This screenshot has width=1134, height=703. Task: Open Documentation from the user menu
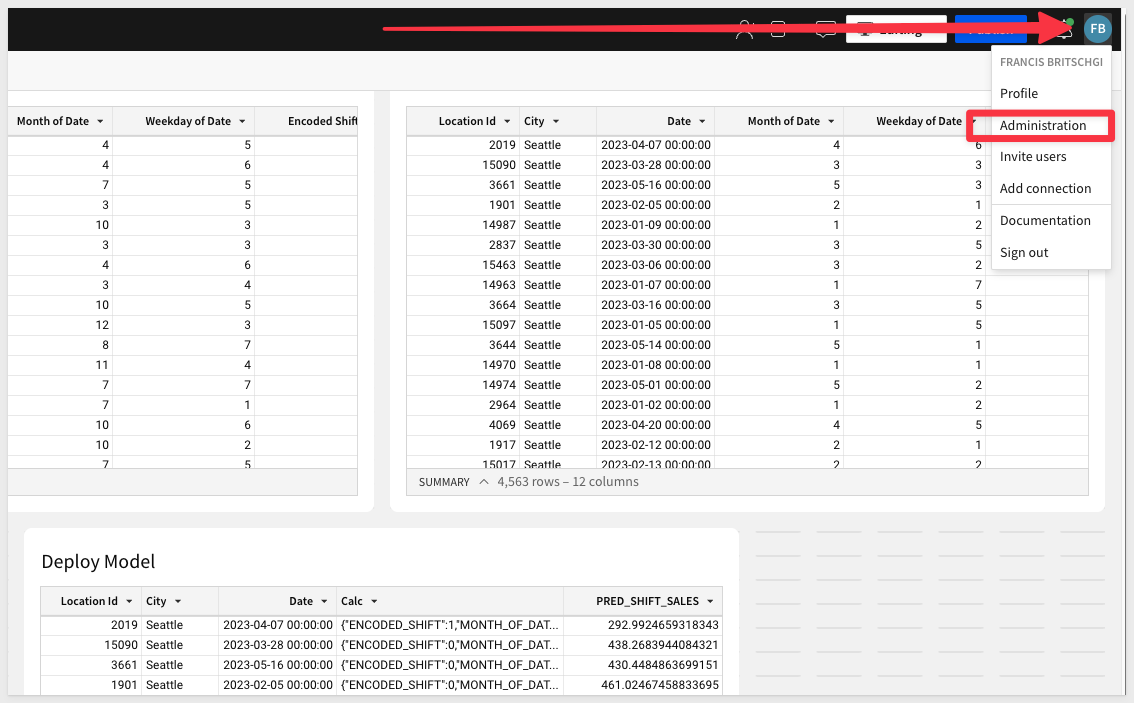click(x=1045, y=221)
